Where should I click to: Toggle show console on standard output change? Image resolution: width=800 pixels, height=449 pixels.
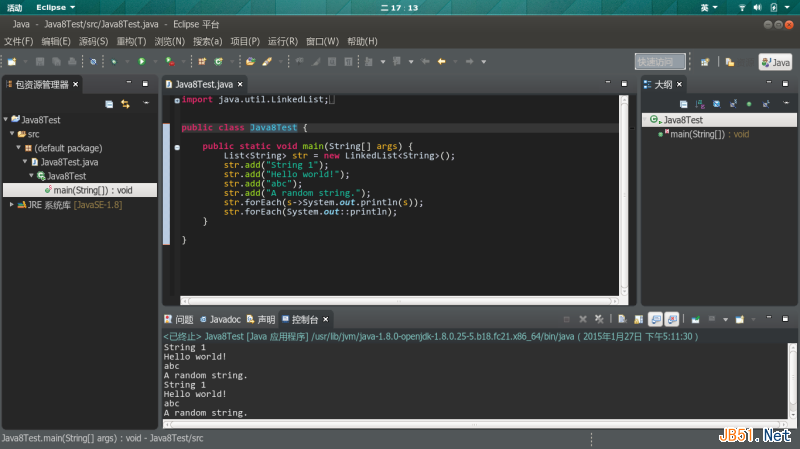[x=656, y=319]
